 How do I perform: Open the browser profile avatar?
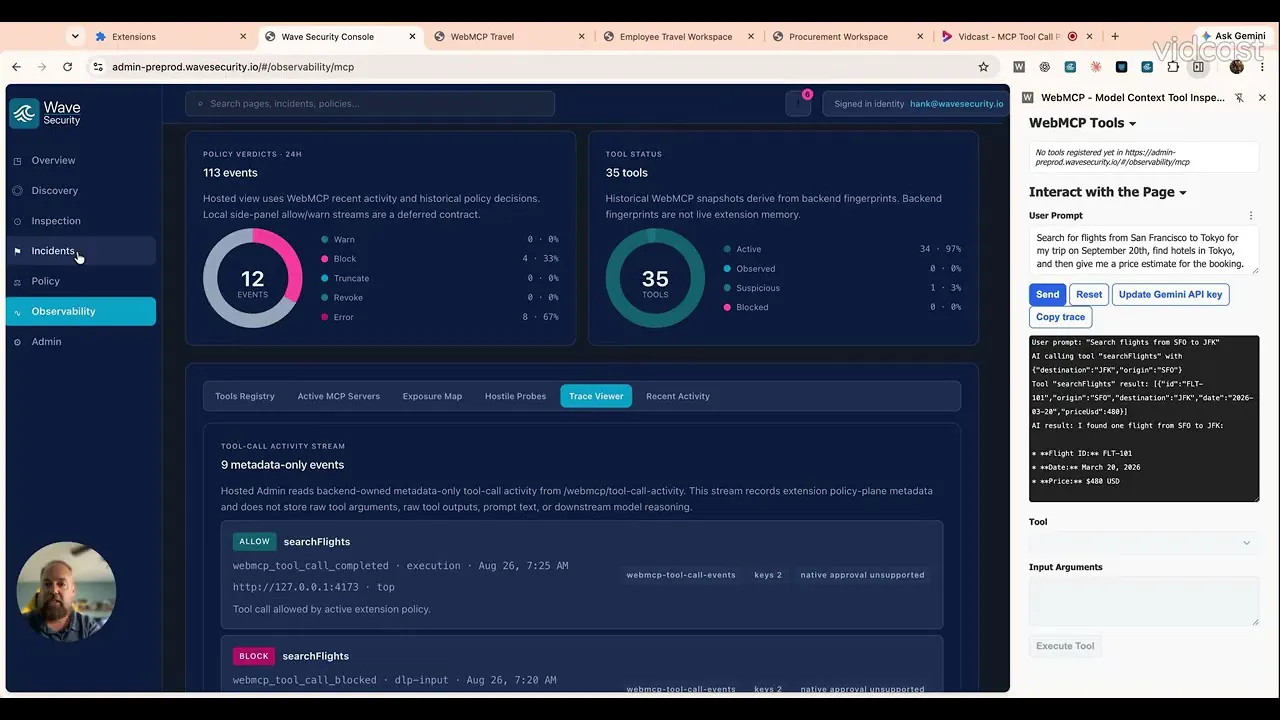tap(1237, 67)
